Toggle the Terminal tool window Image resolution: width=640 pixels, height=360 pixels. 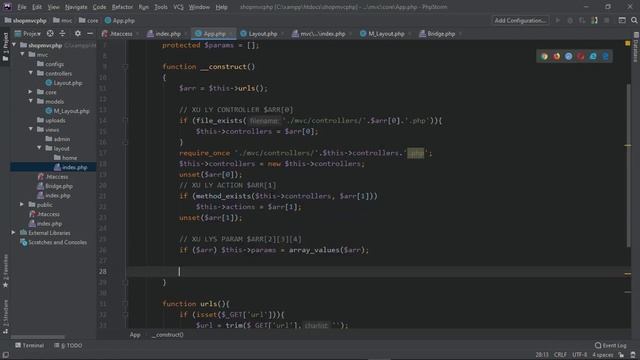(x=29, y=345)
